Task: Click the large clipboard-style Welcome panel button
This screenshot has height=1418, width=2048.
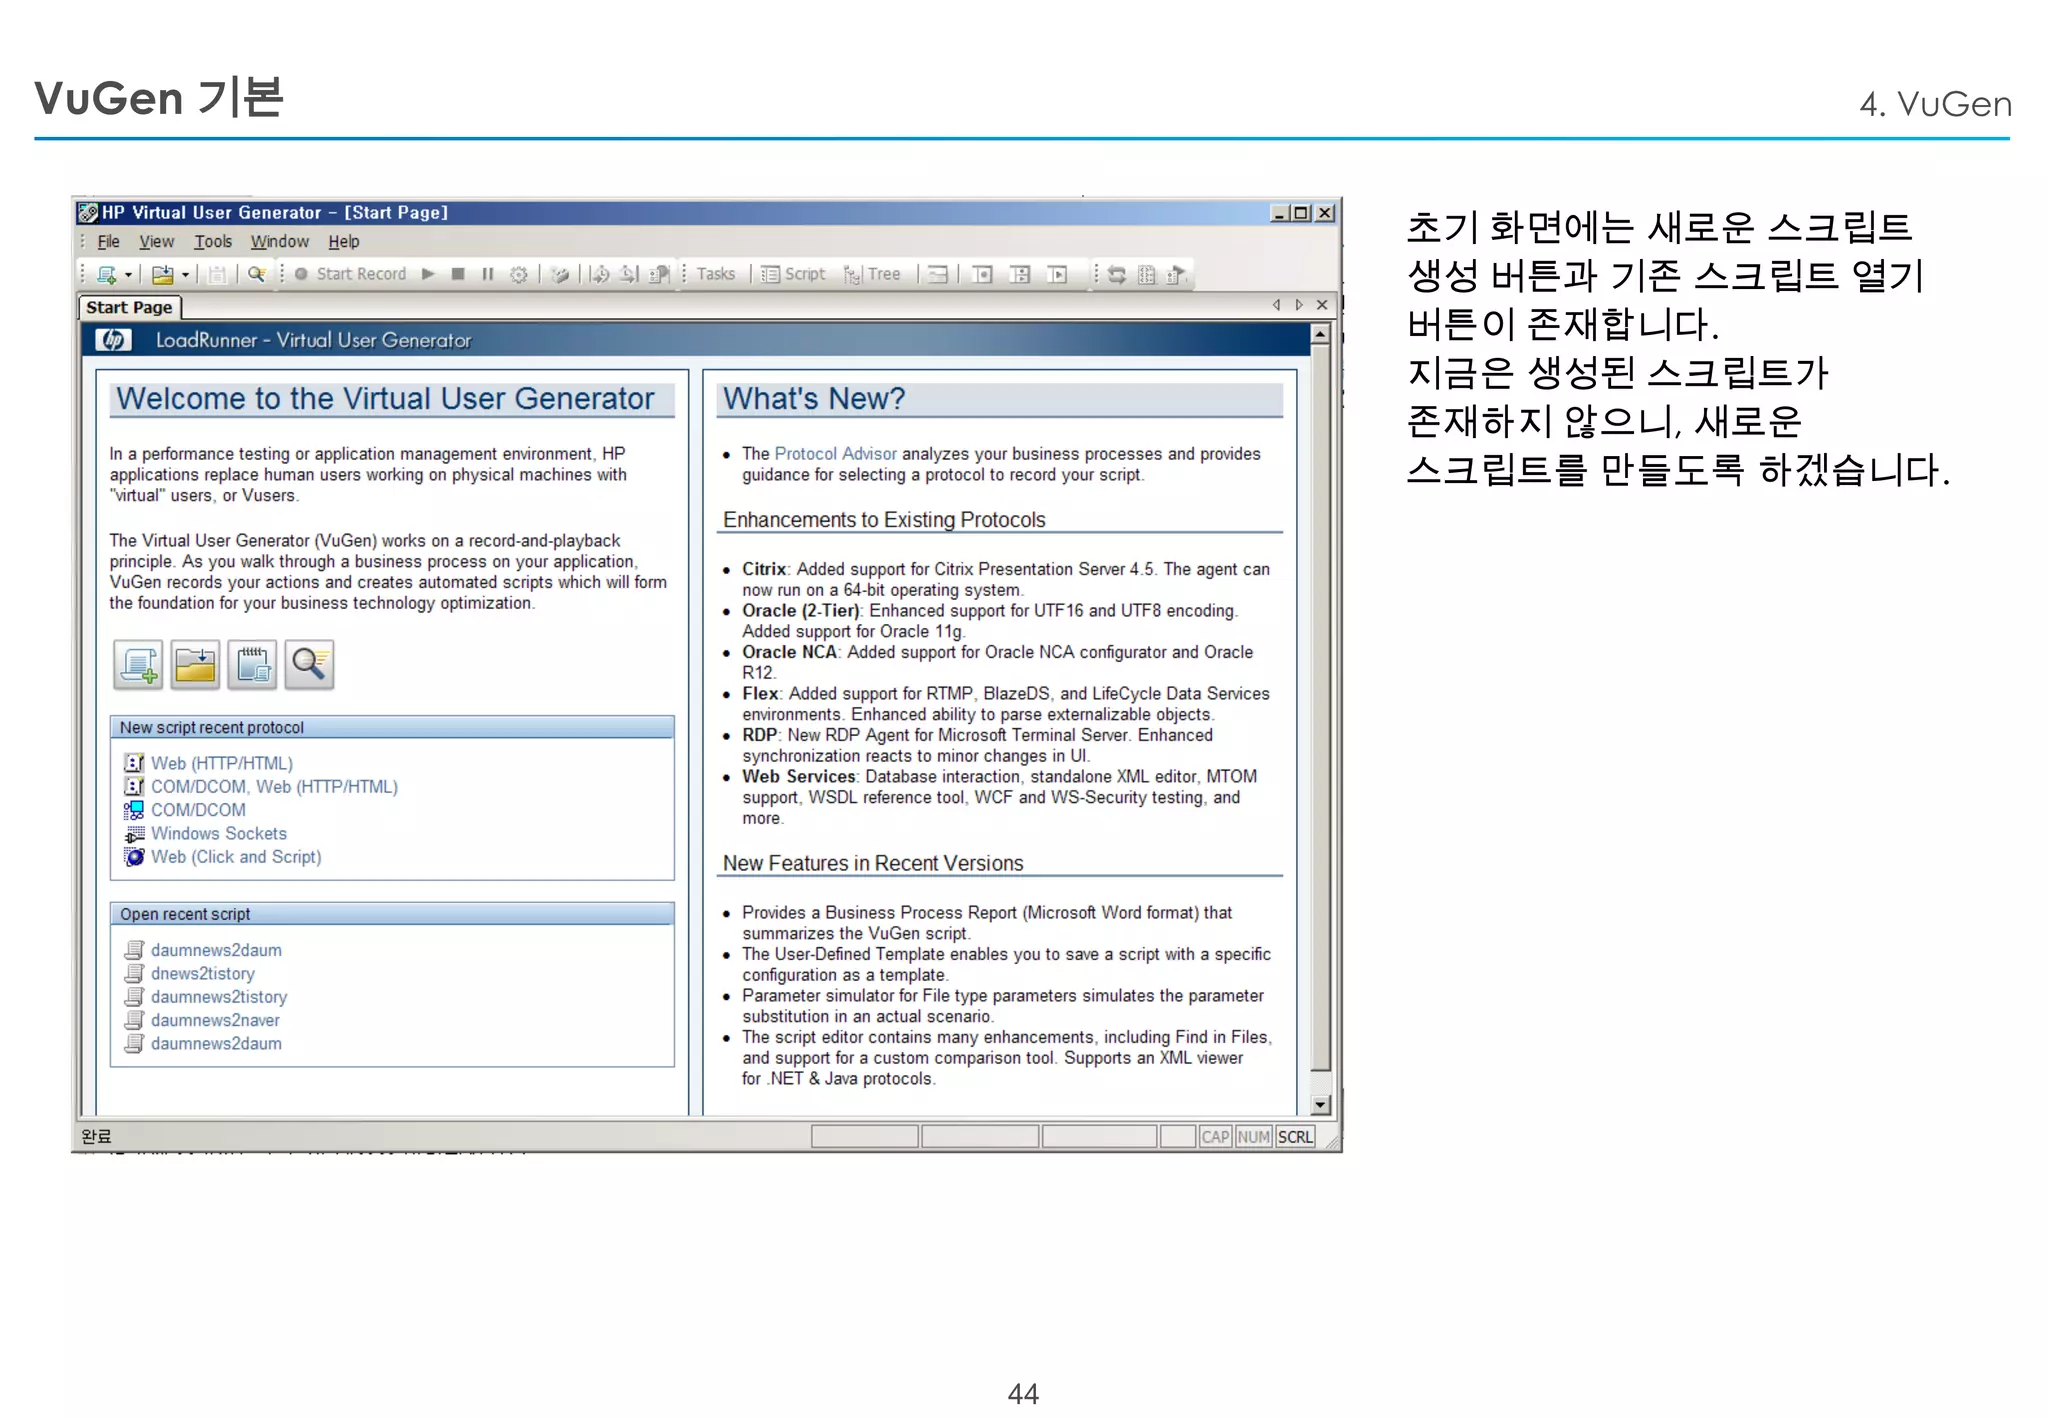Action: [252, 665]
